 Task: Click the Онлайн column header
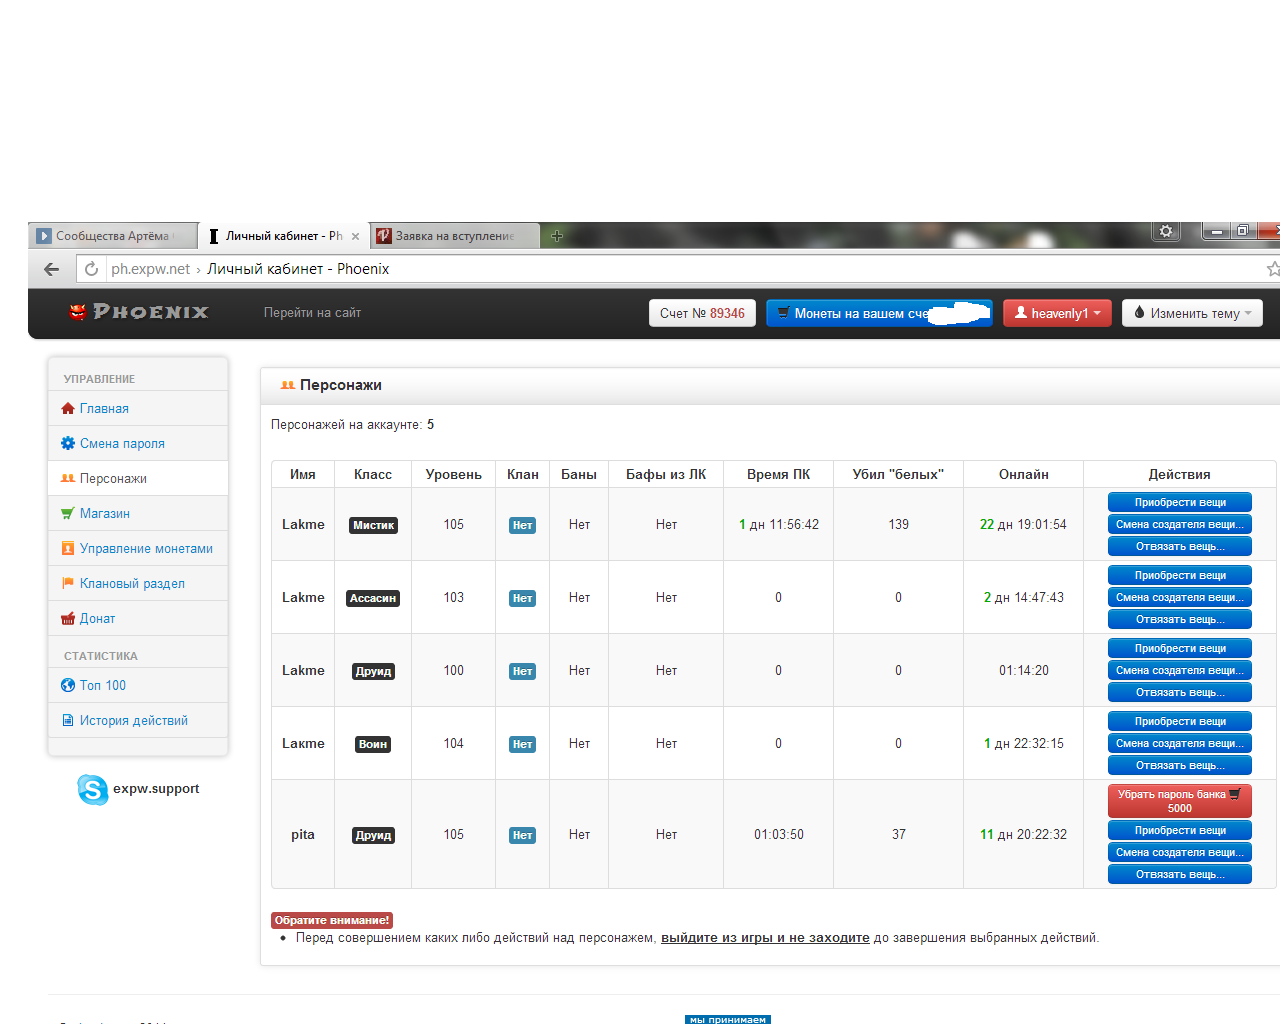point(1024,474)
